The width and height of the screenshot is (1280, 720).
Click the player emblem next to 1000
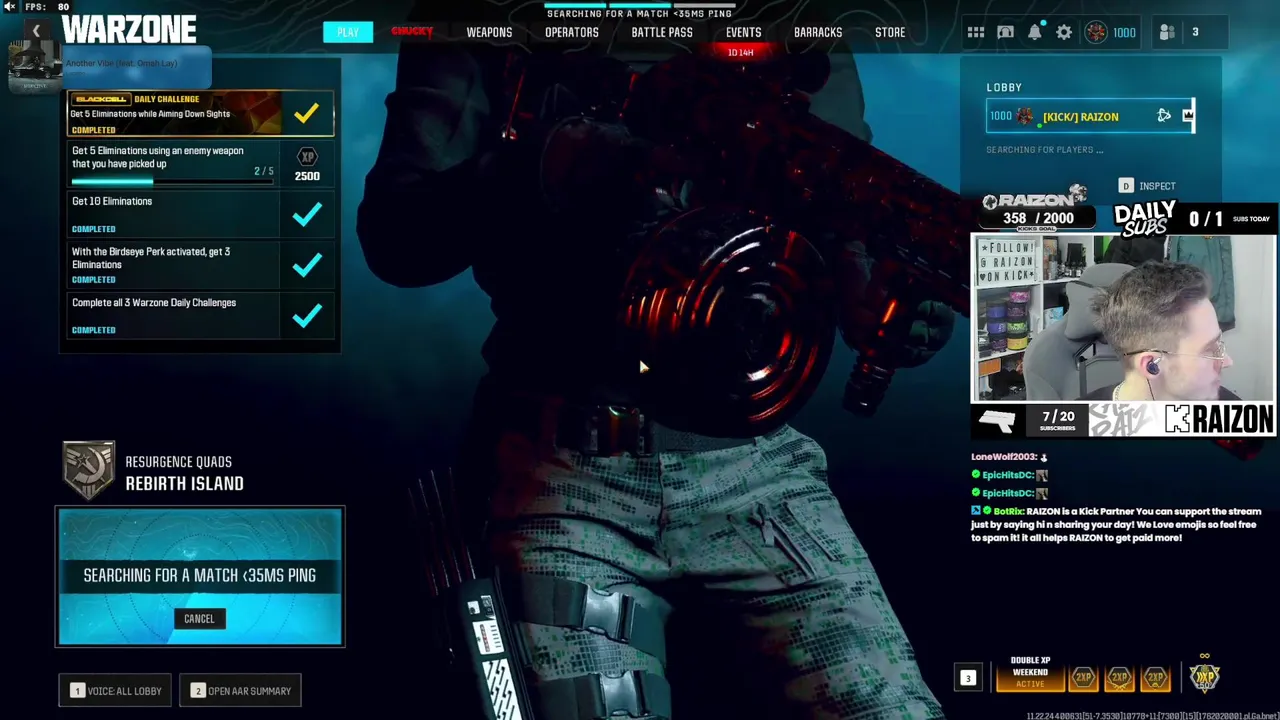tap(1096, 32)
